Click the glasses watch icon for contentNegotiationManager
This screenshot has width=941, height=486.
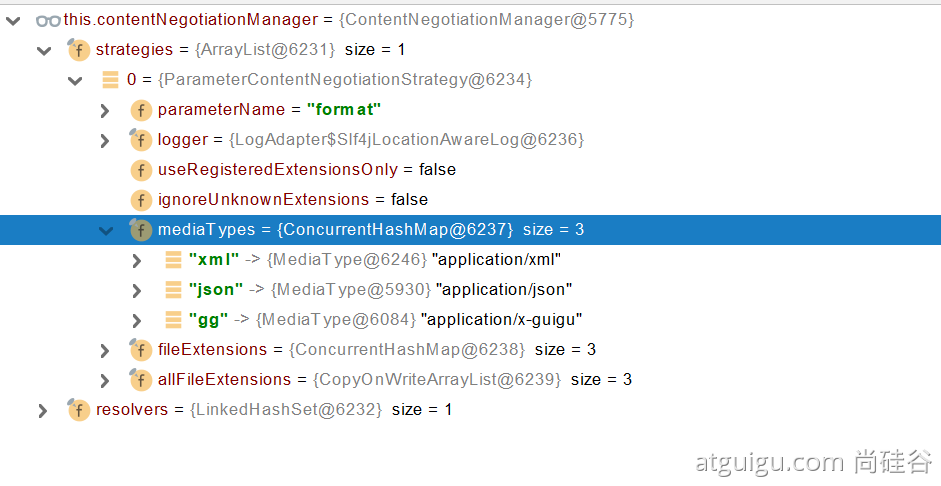point(47,19)
